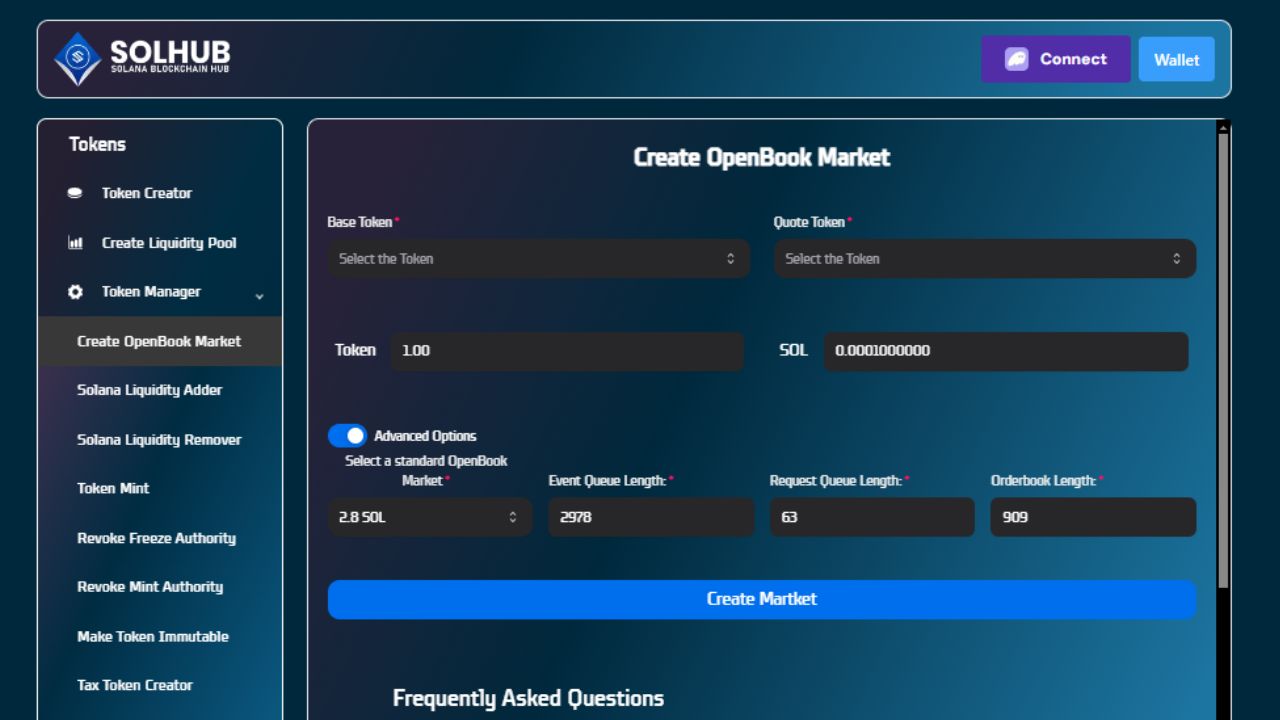
Task: Open the 2.8 SOL standard market dropdown
Action: 430,517
